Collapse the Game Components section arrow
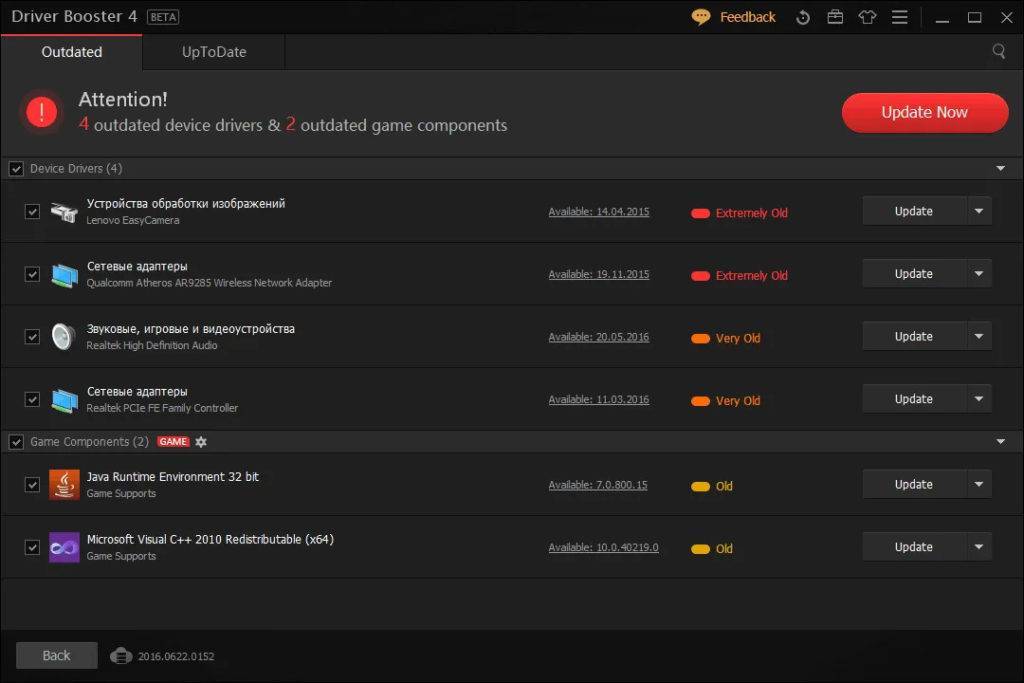Screen dimensions: 1024x683 [1001, 442]
